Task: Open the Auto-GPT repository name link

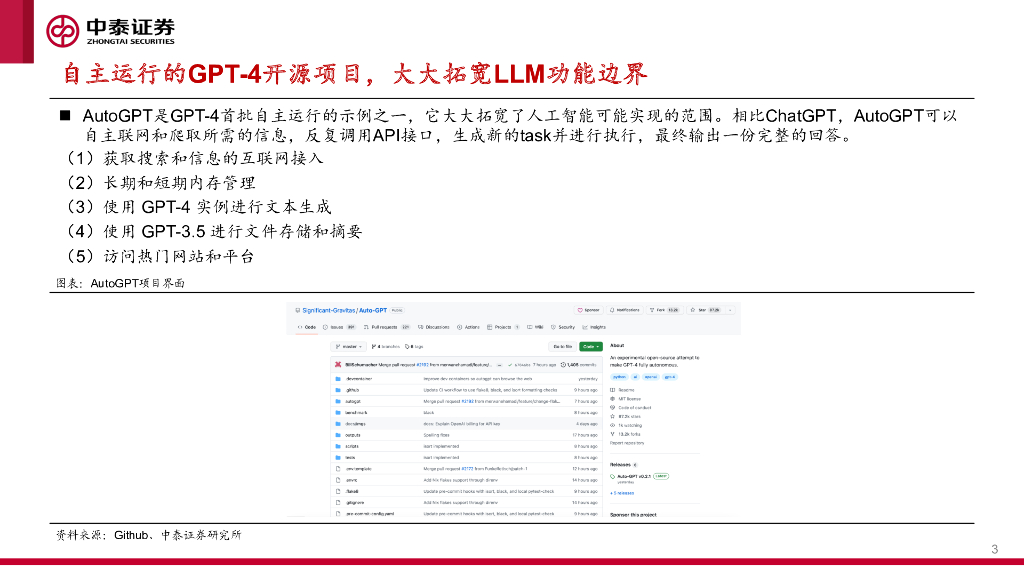Action: (x=373, y=310)
